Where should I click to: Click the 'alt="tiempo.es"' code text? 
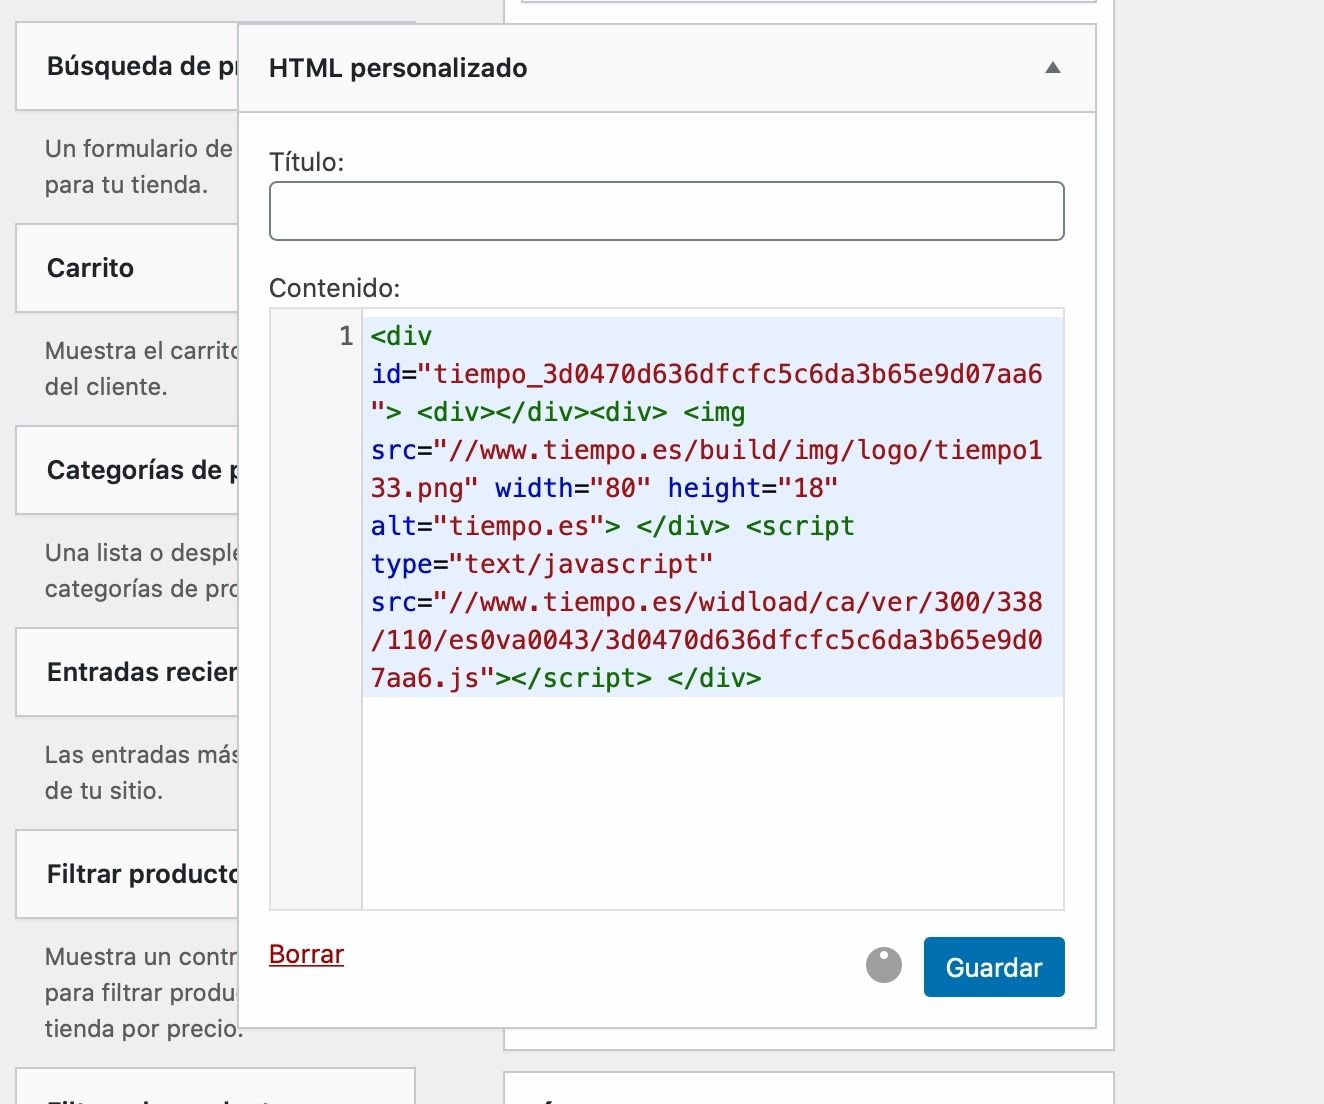[x=496, y=526]
